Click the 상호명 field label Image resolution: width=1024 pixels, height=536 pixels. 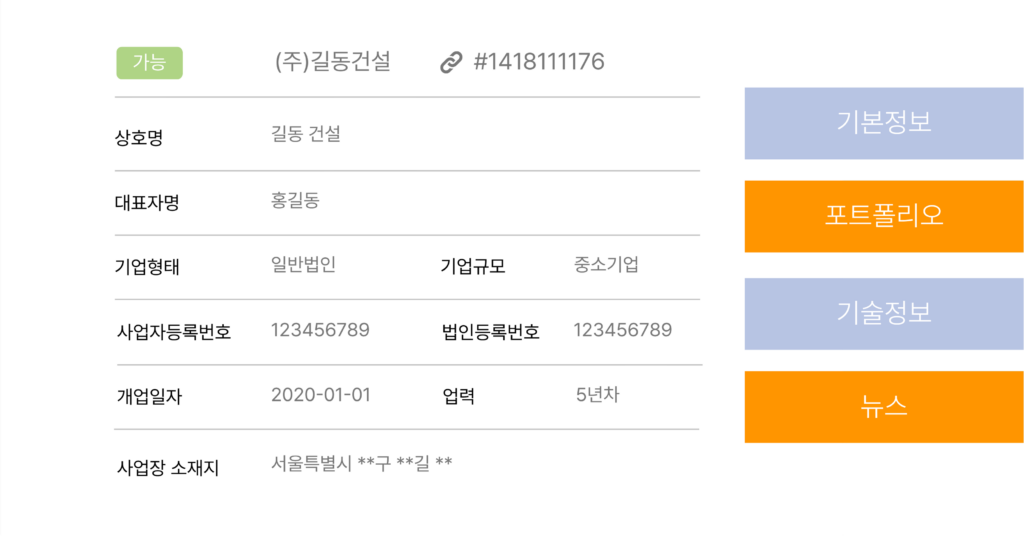pyautogui.click(x=139, y=138)
